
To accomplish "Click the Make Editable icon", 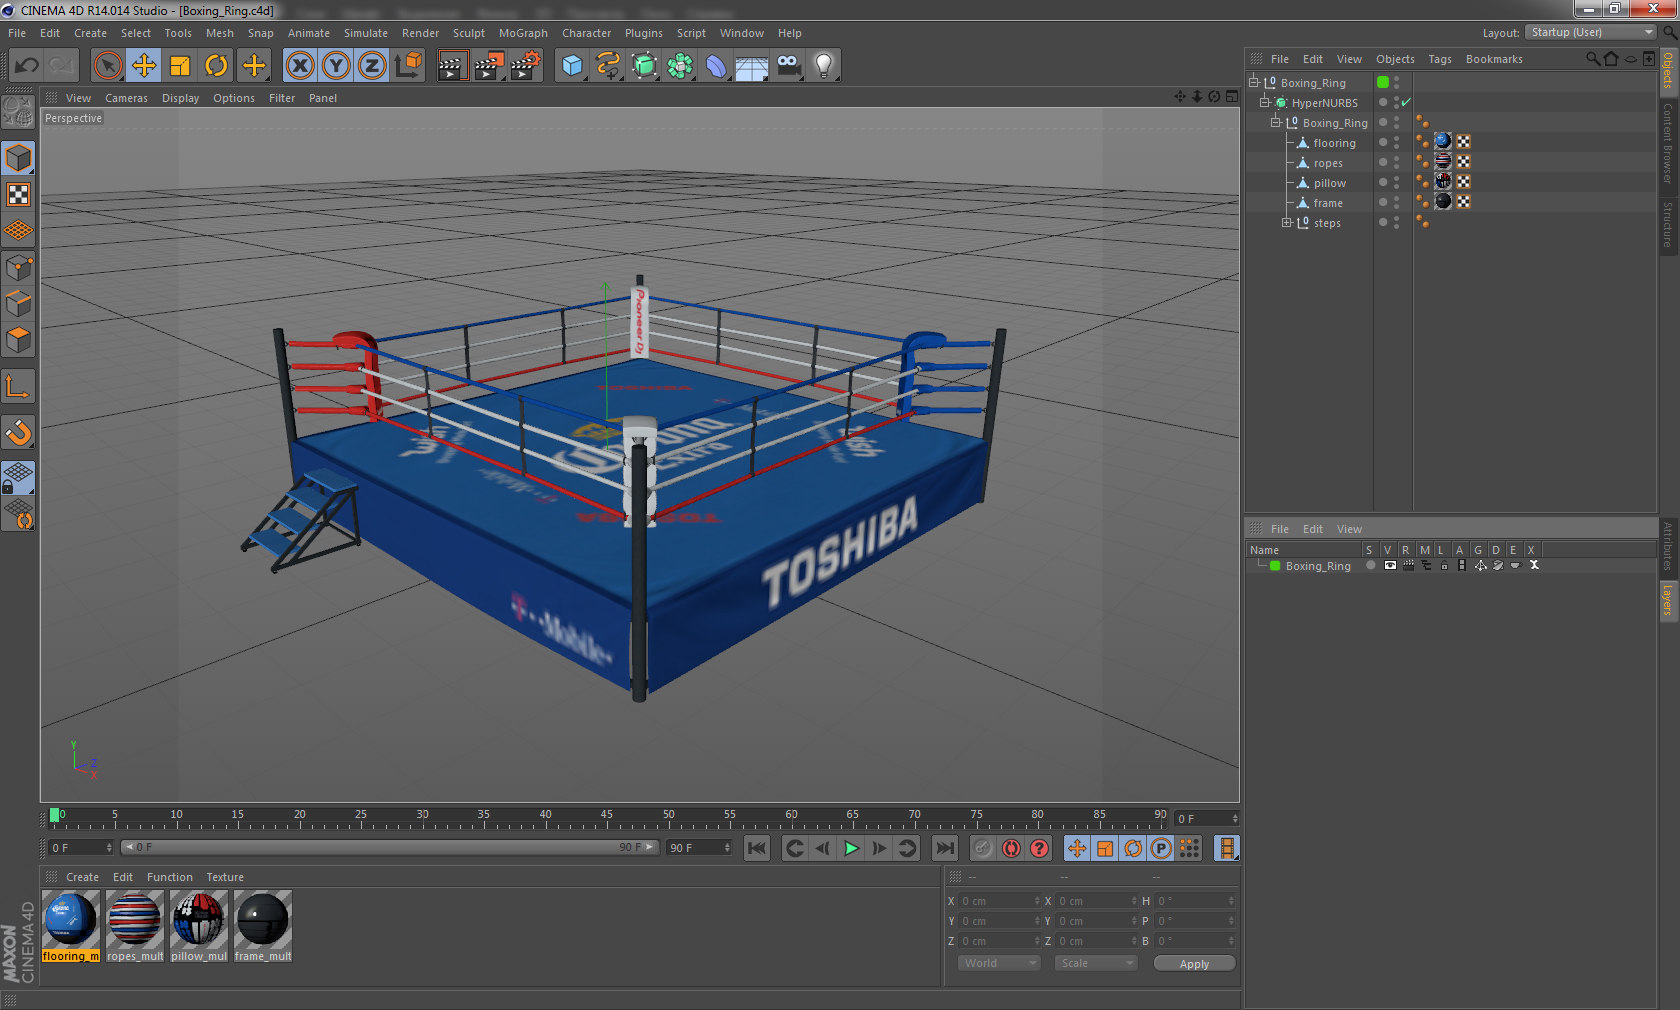I will [x=18, y=112].
